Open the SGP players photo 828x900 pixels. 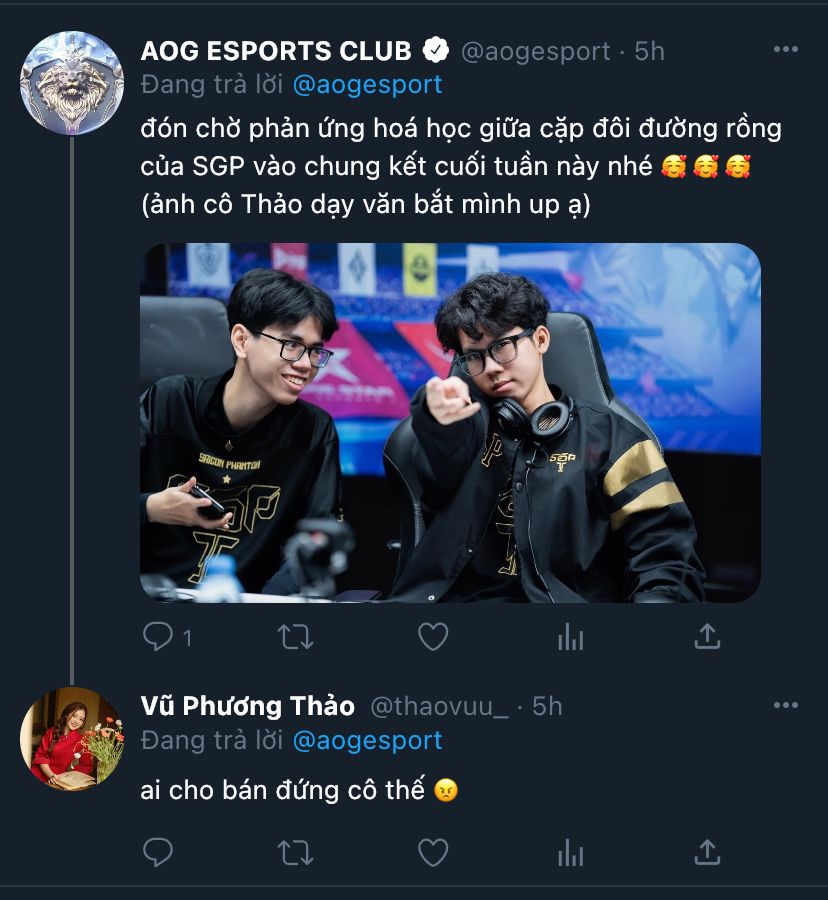pyautogui.click(x=450, y=422)
